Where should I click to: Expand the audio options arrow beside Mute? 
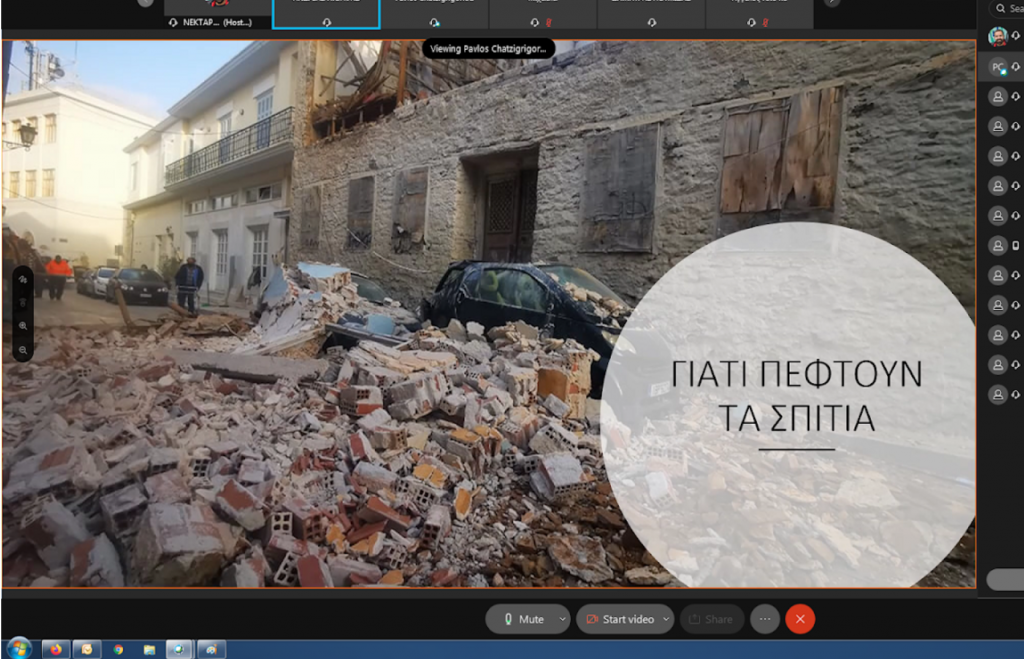tap(561, 619)
